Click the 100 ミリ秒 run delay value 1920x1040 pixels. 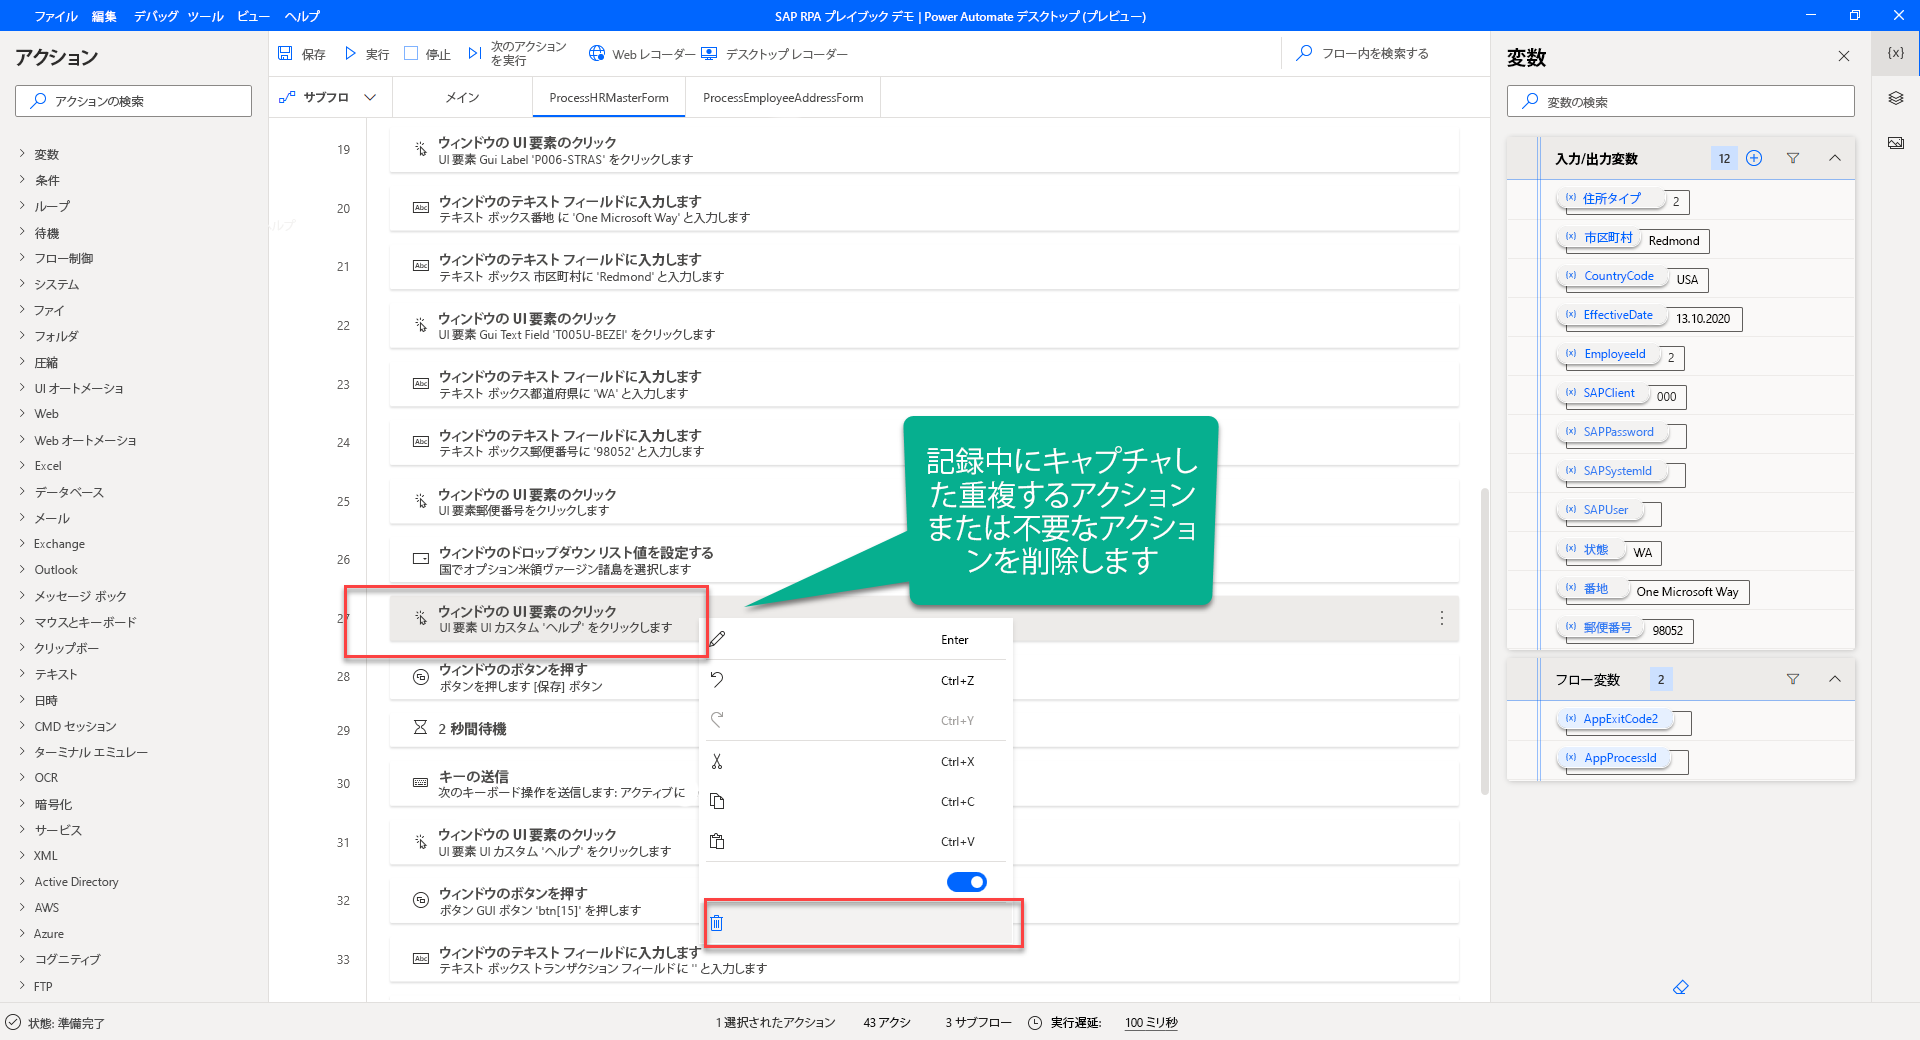pyautogui.click(x=1151, y=1022)
